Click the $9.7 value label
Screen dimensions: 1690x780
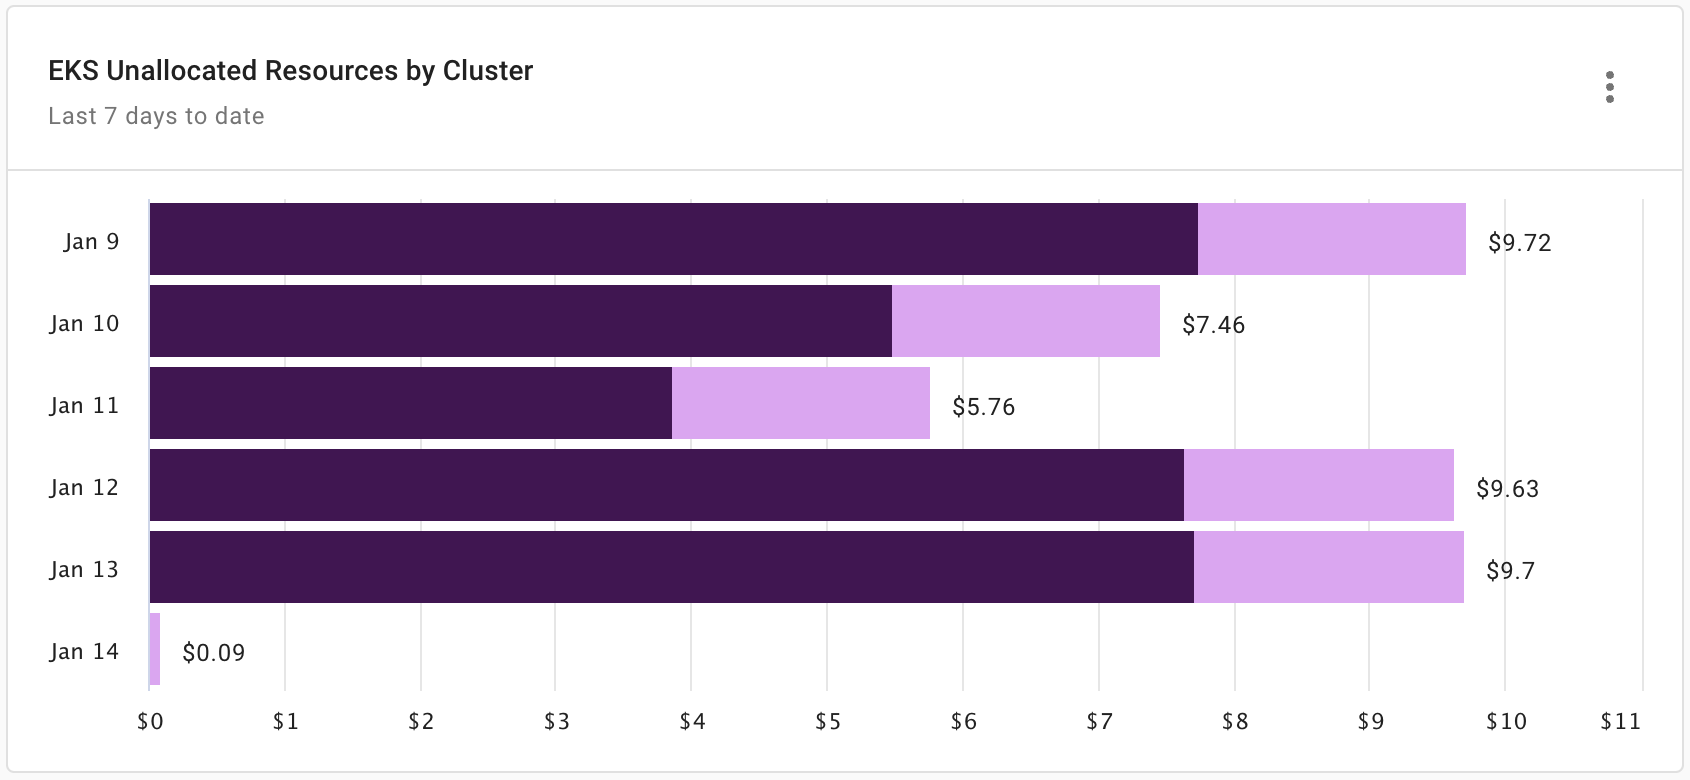1511,571
